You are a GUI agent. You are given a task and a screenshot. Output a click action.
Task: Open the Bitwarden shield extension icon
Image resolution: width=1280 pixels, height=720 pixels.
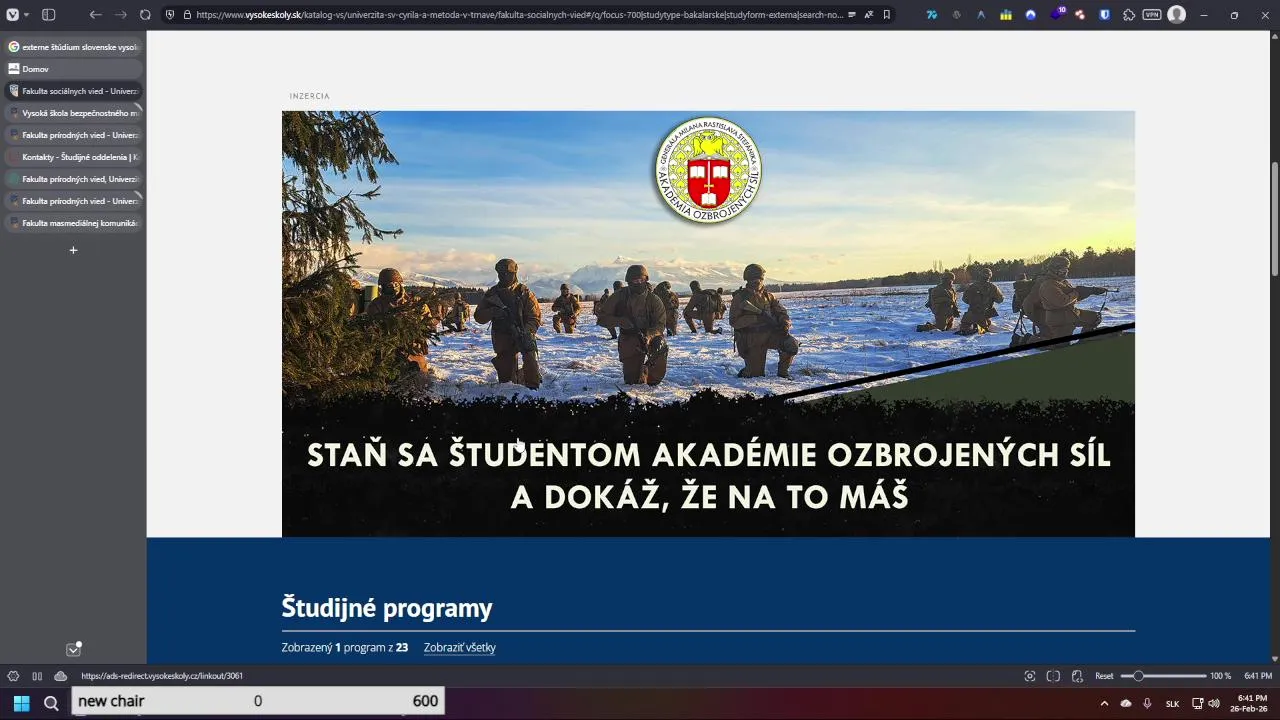pyautogui.click(x=1105, y=15)
